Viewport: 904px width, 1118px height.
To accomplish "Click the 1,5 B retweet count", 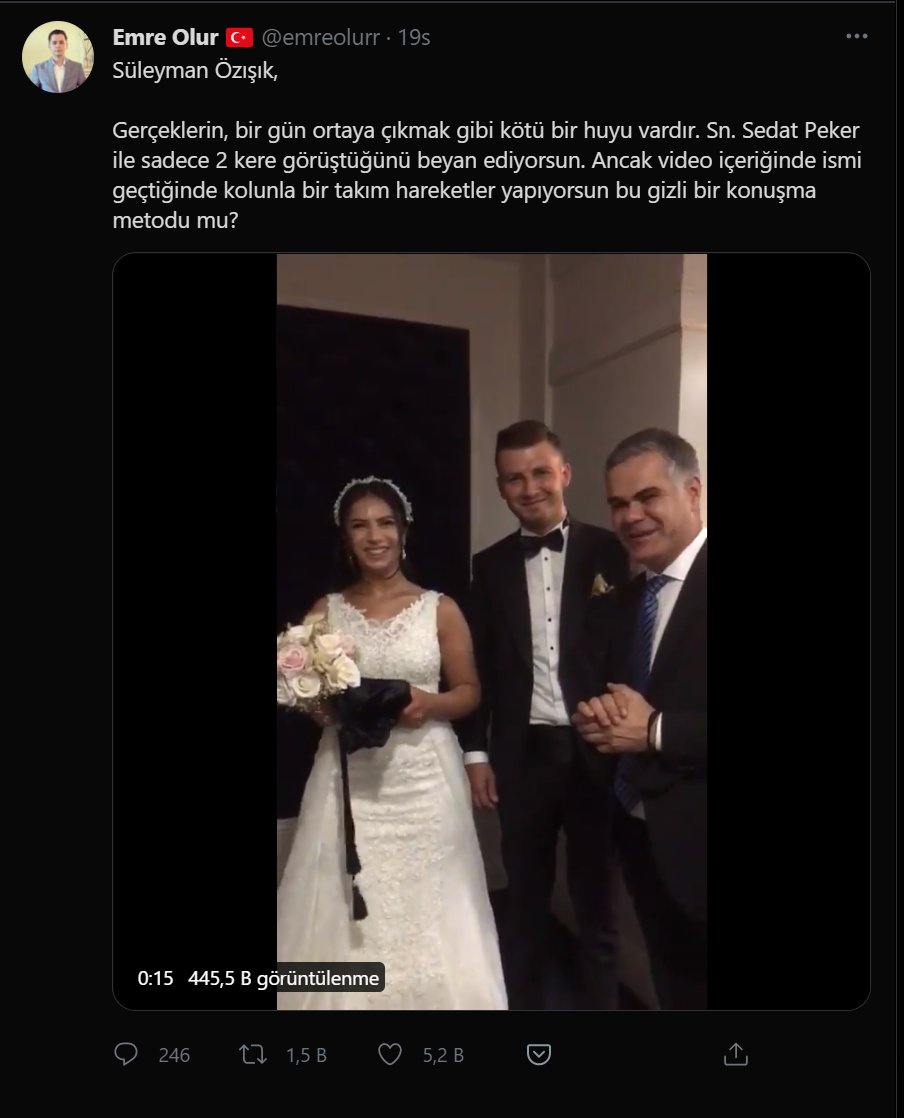I will click(307, 1055).
